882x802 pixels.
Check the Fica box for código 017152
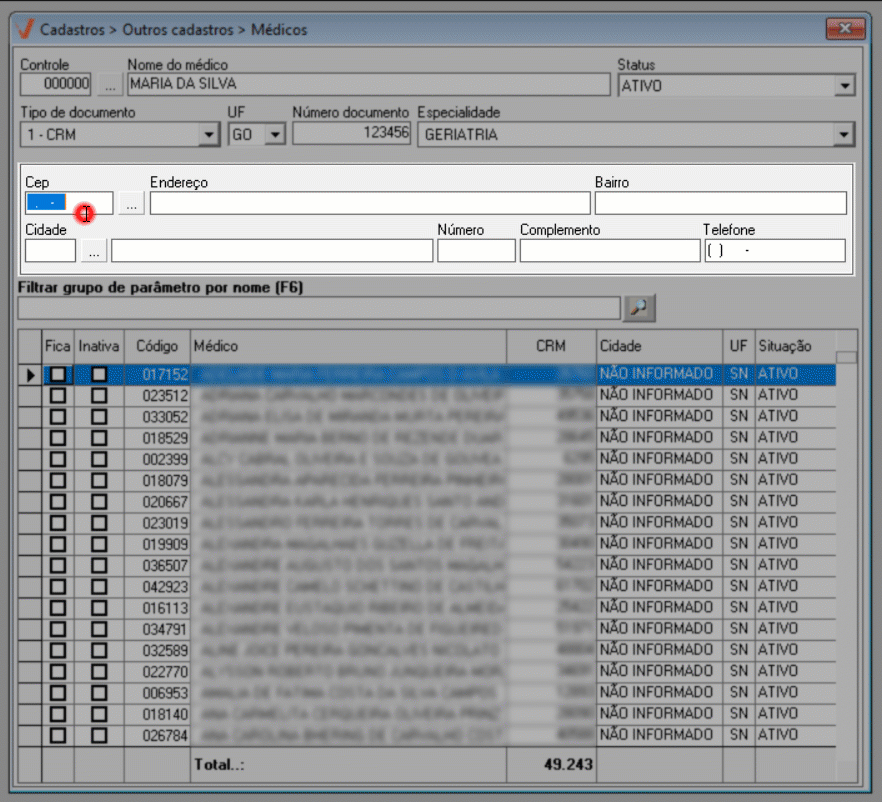(59, 374)
